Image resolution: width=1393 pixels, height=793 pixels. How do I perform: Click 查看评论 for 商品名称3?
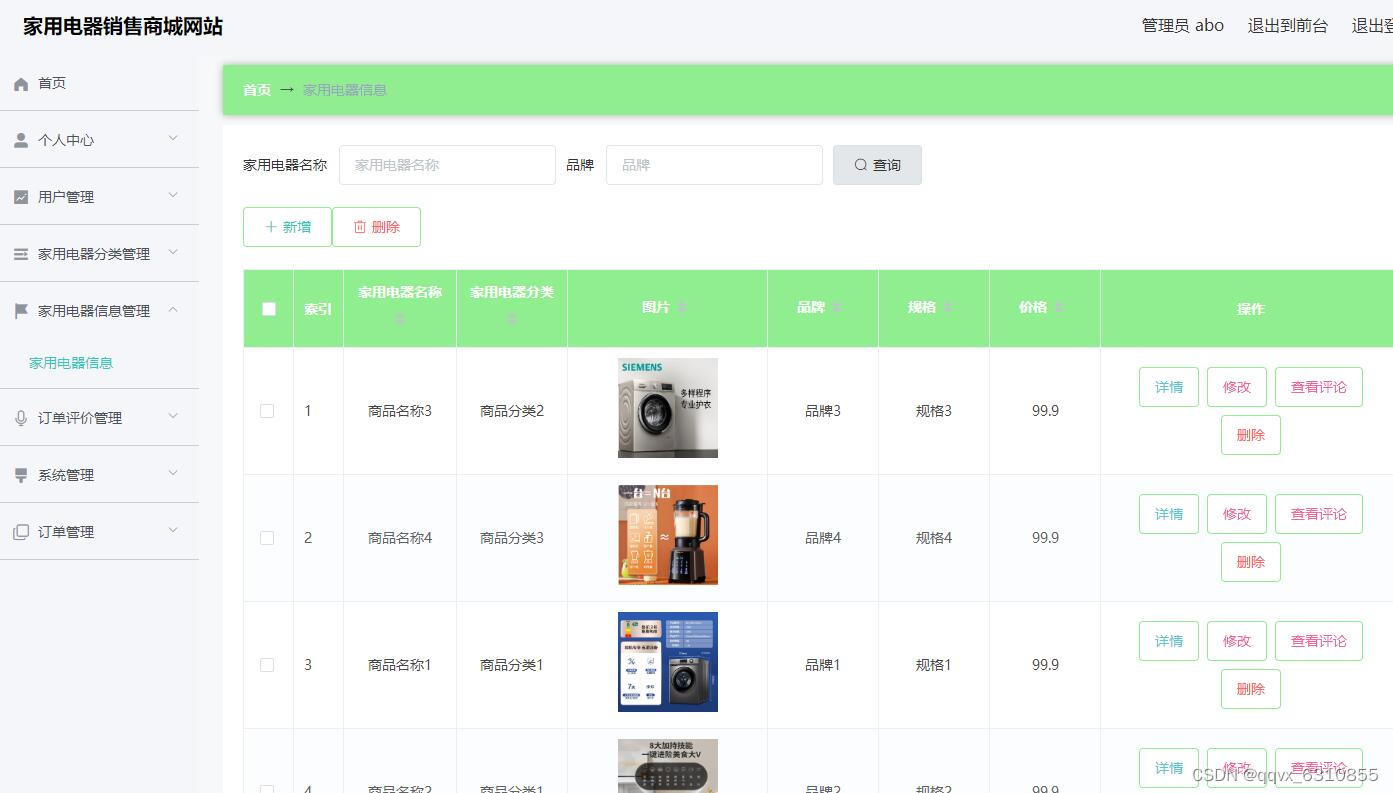tap(1319, 387)
